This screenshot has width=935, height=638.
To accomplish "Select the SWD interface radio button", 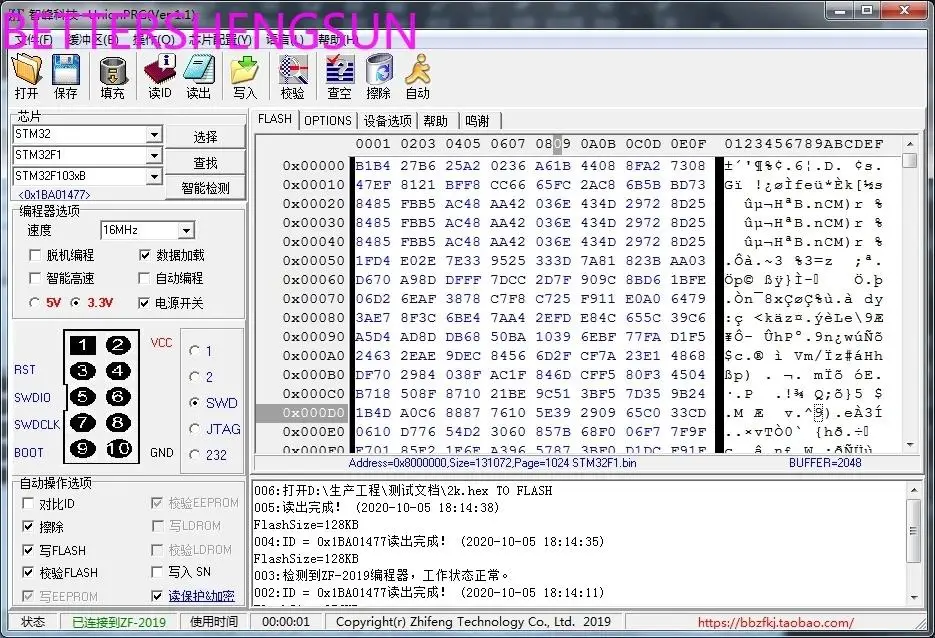I will click(x=194, y=403).
